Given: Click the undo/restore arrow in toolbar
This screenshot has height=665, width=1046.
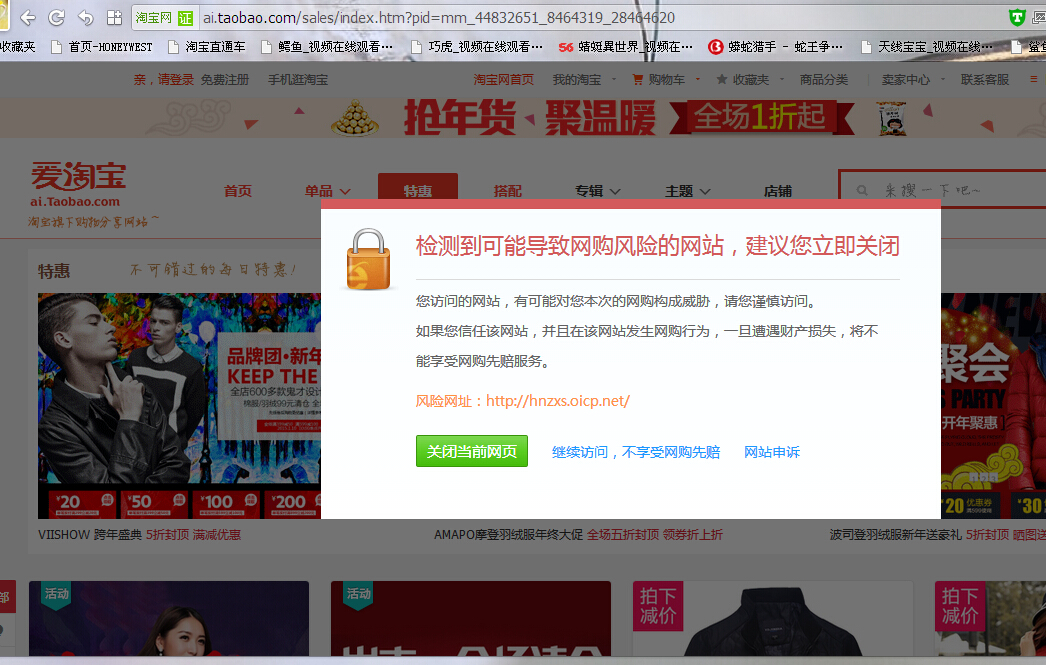Looking at the screenshot, I should [x=86, y=18].
